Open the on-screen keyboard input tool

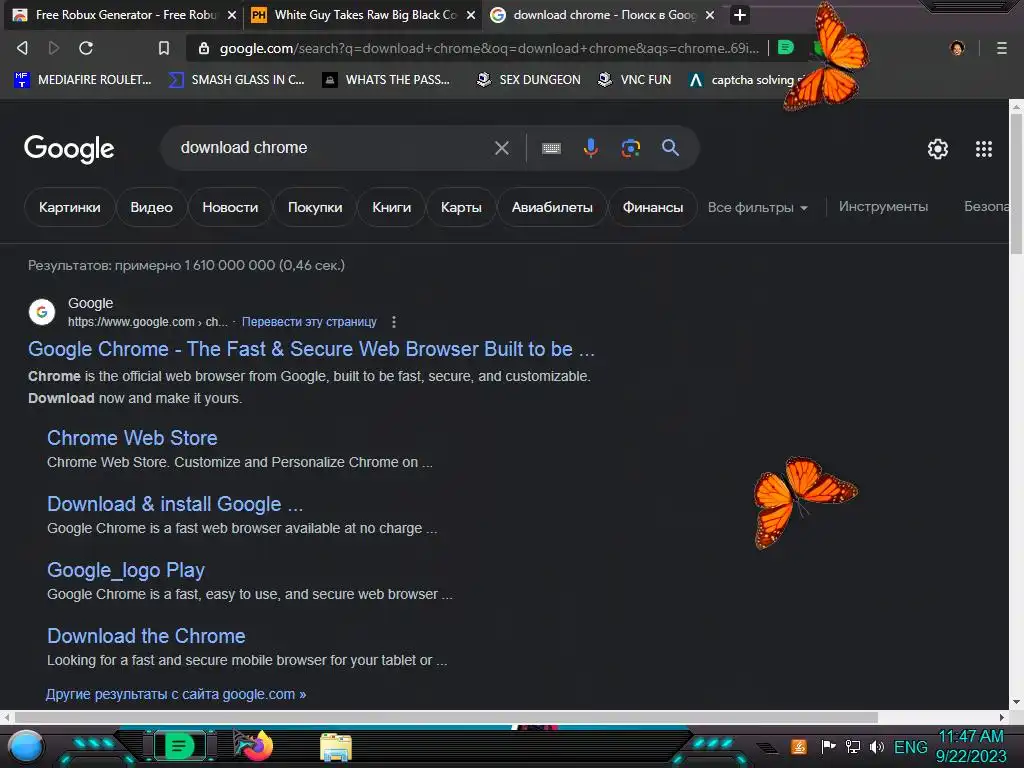(551, 148)
